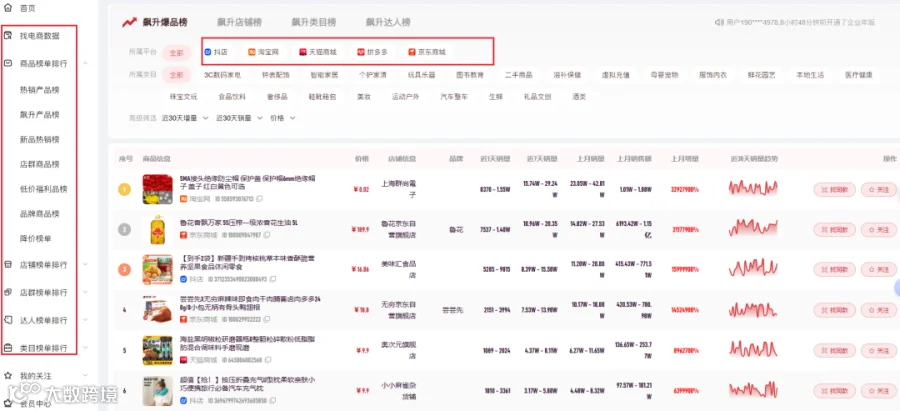The width and height of the screenshot is (900, 411).
Task: Select the 运动户外 category chip
Action: pos(405,97)
